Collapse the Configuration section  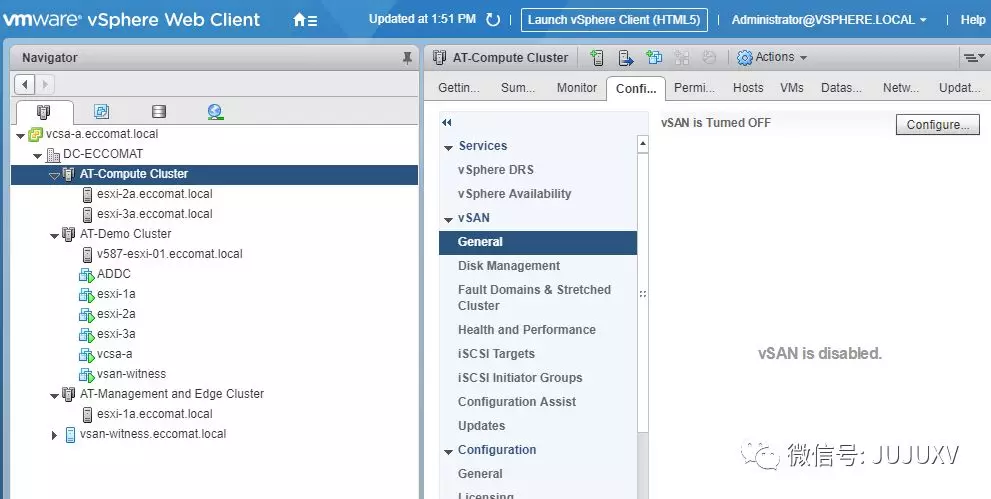tap(448, 452)
